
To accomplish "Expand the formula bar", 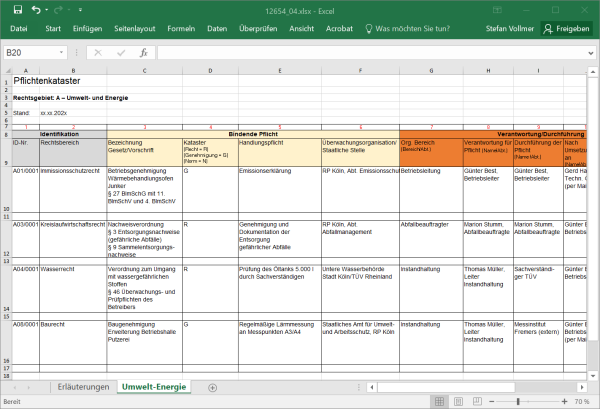I will (591, 52).
